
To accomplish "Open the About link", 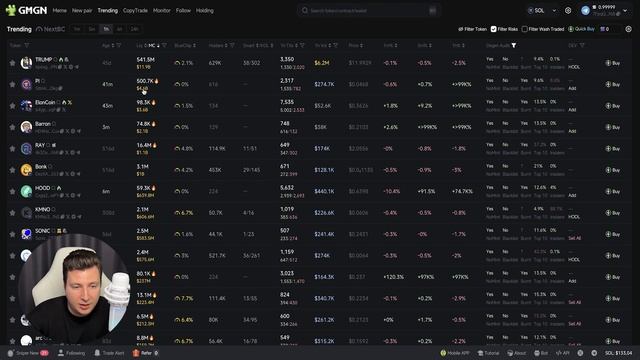I will click(517, 353).
